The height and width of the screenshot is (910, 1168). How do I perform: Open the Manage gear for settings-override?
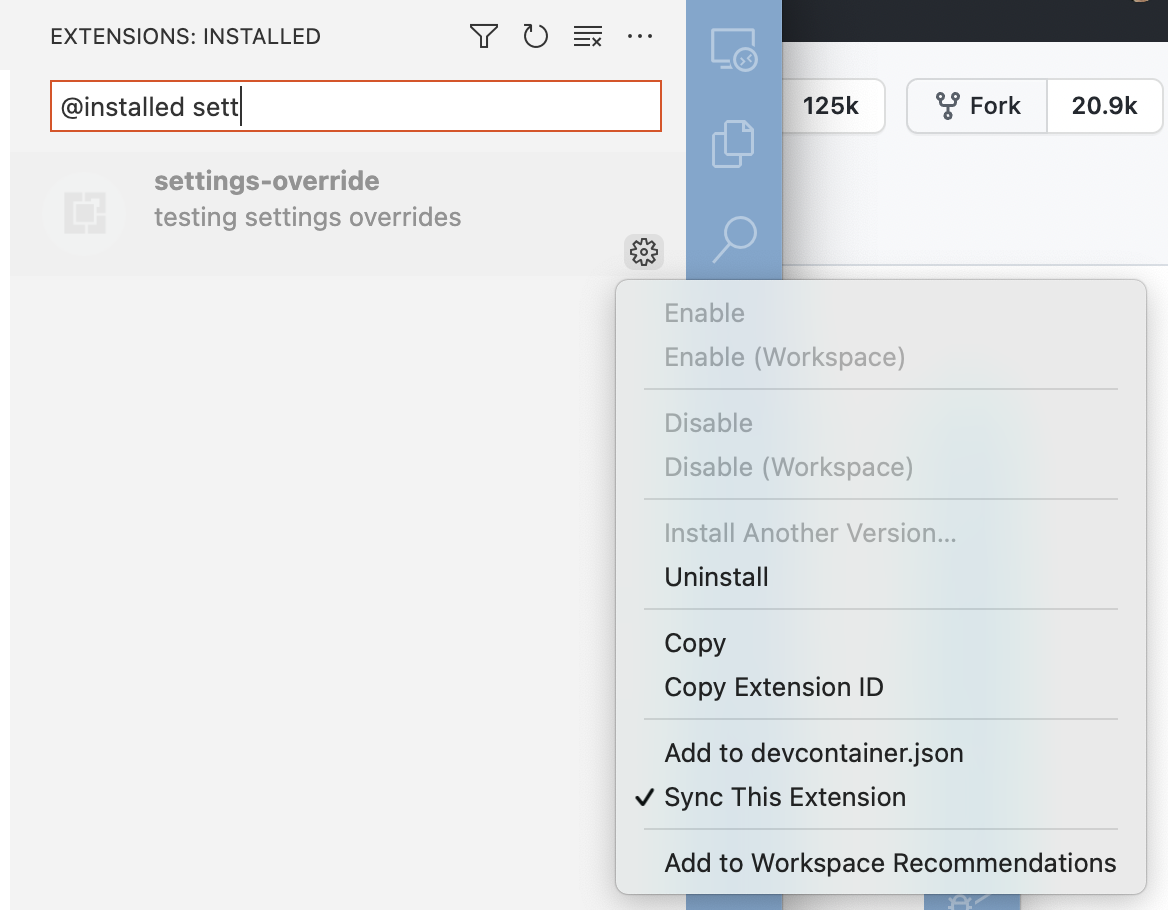[x=643, y=252]
